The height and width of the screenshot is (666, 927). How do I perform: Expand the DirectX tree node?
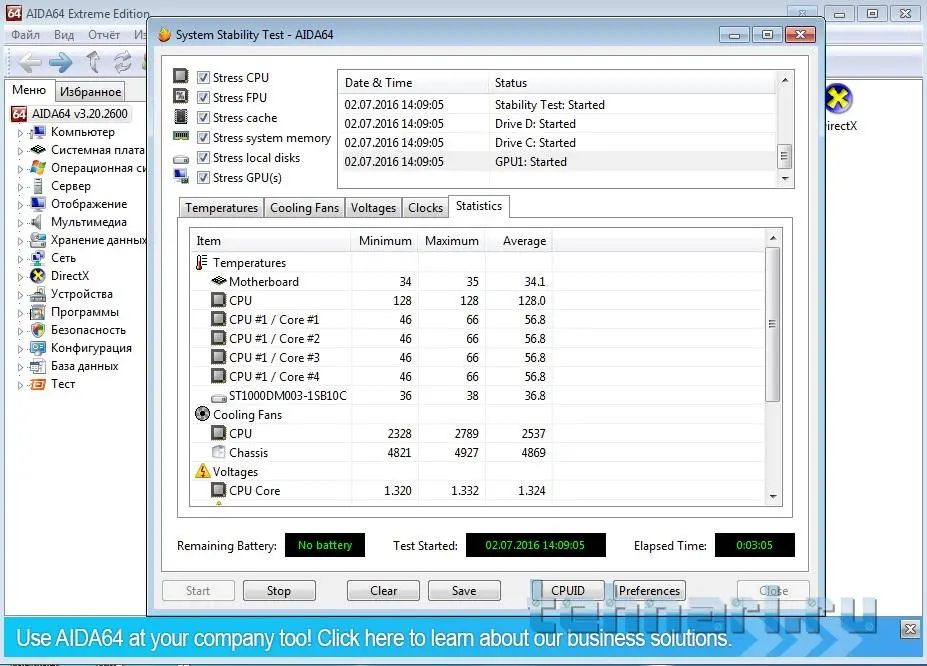[x=20, y=277]
